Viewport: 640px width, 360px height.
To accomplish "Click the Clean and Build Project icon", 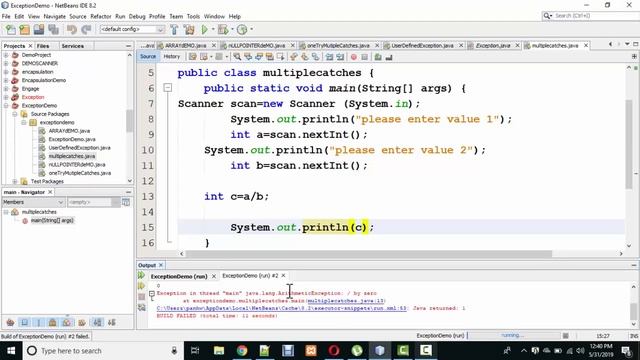I will (189, 29).
